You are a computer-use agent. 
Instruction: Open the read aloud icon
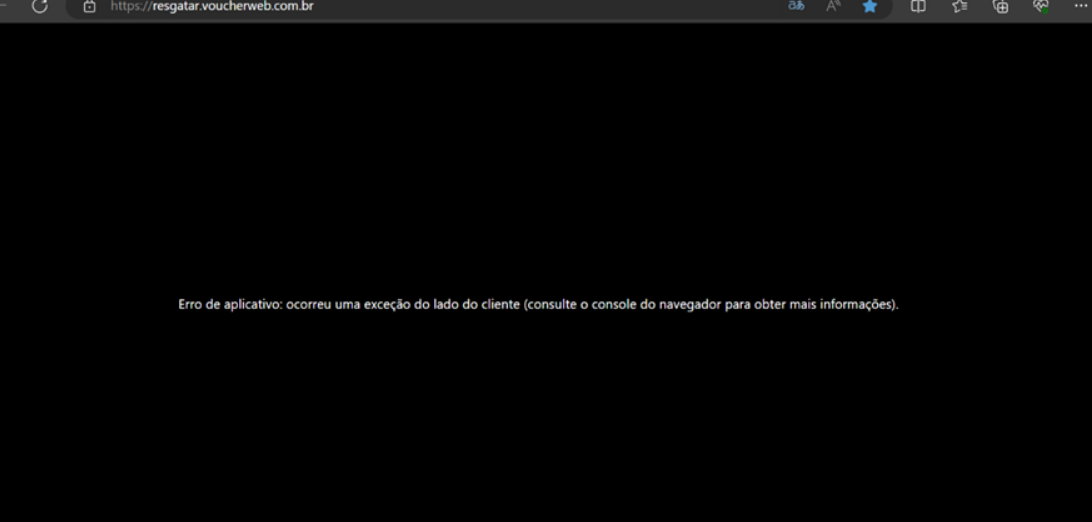click(x=833, y=6)
